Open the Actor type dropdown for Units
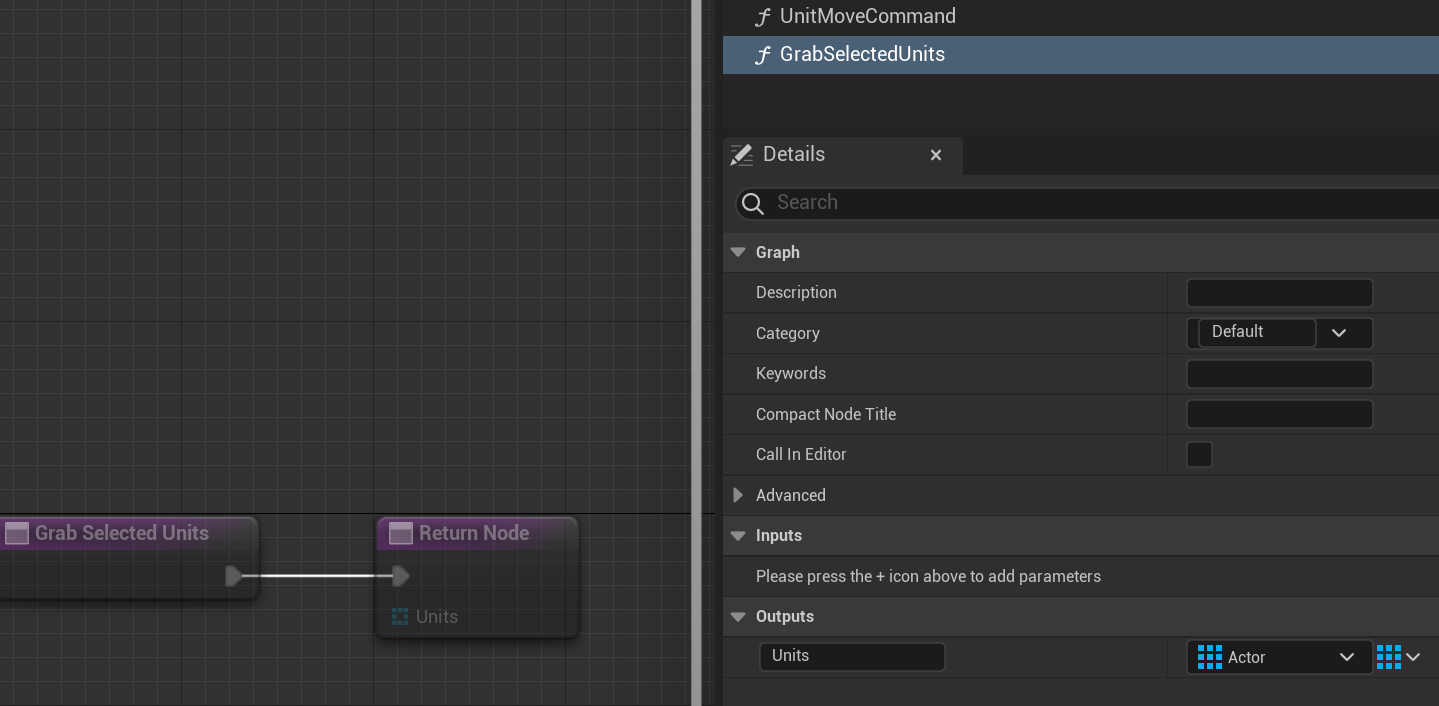Image resolution: width=1439 pixels, height=706 pixels. point(1279,657)
